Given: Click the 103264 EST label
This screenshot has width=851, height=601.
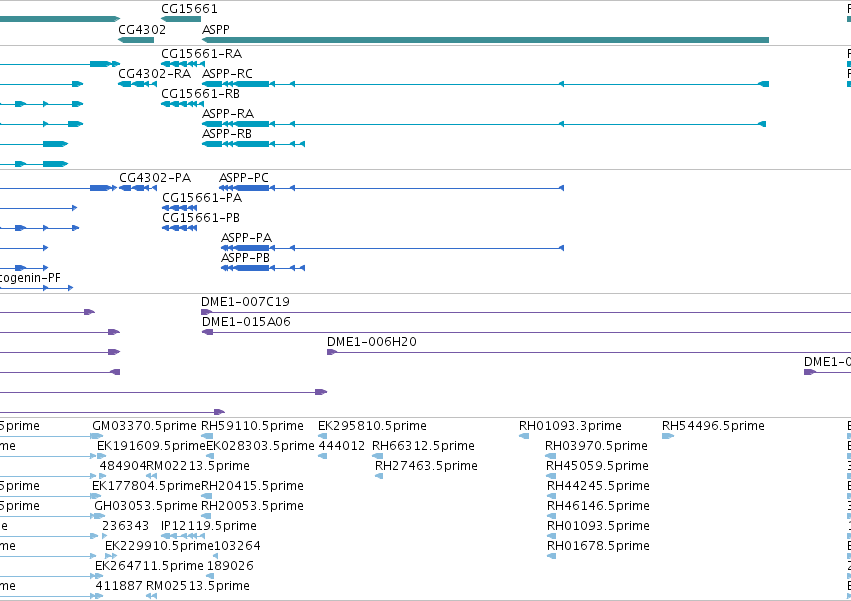Looking at the screenshot, I should coord(238,546).
